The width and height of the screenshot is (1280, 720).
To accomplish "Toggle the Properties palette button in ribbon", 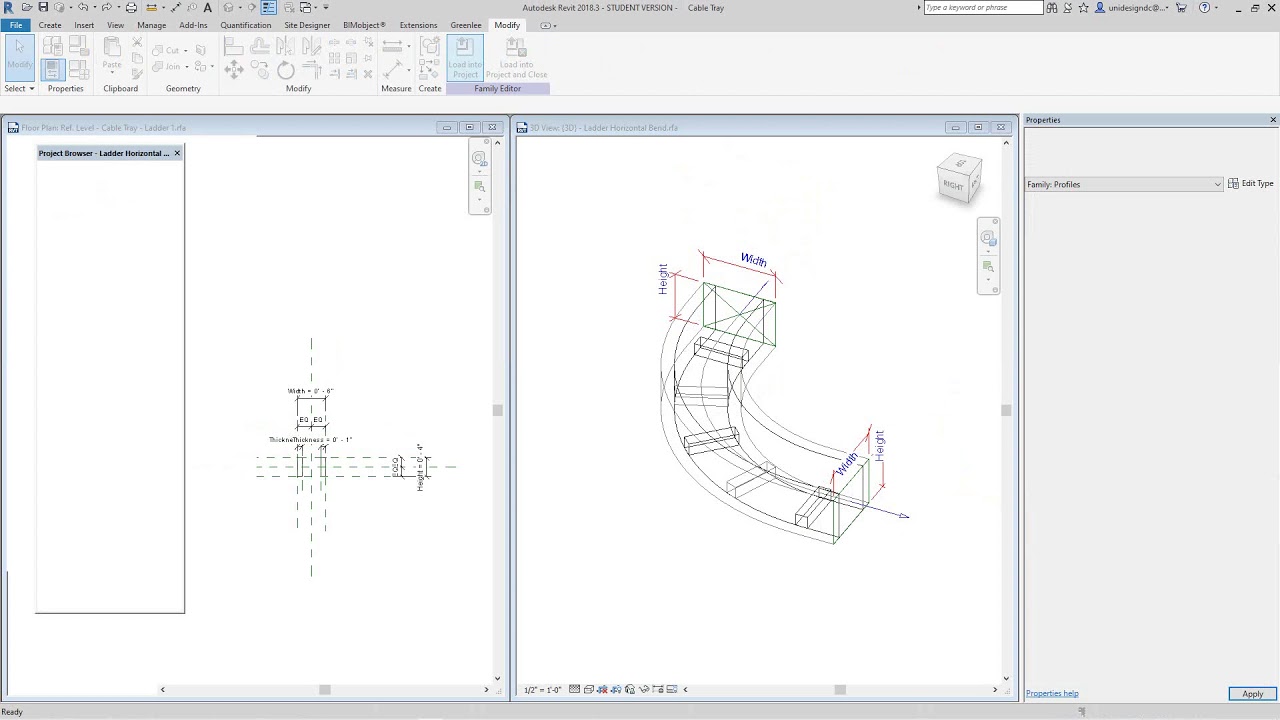I will point(53,70).
